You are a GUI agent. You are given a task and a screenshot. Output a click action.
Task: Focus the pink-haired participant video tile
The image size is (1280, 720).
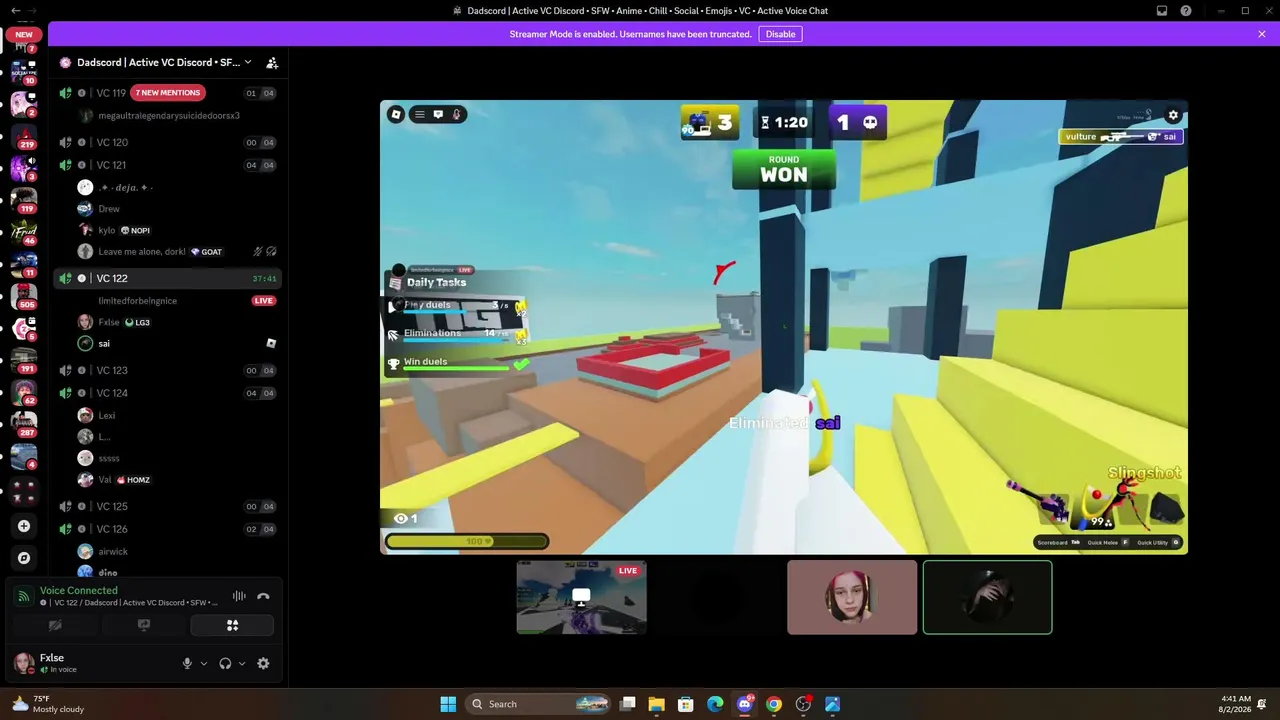[852, 597]
